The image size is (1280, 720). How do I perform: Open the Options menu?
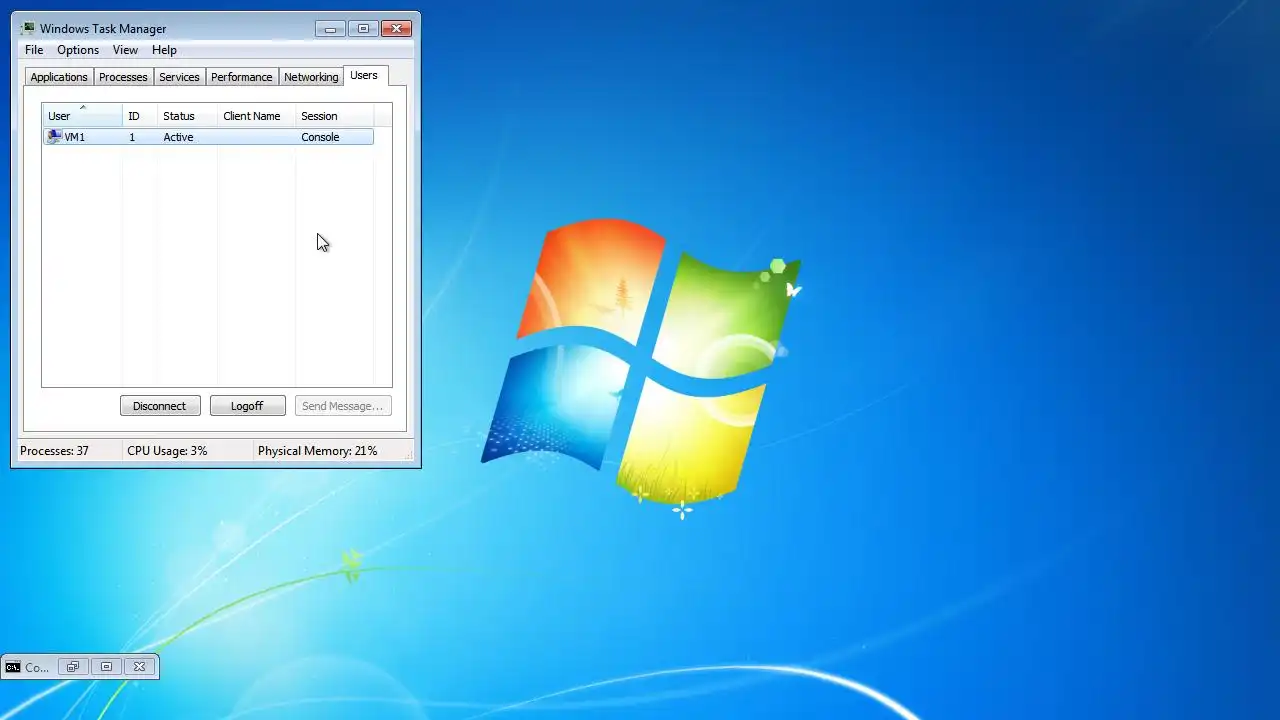tap(78, 50)
